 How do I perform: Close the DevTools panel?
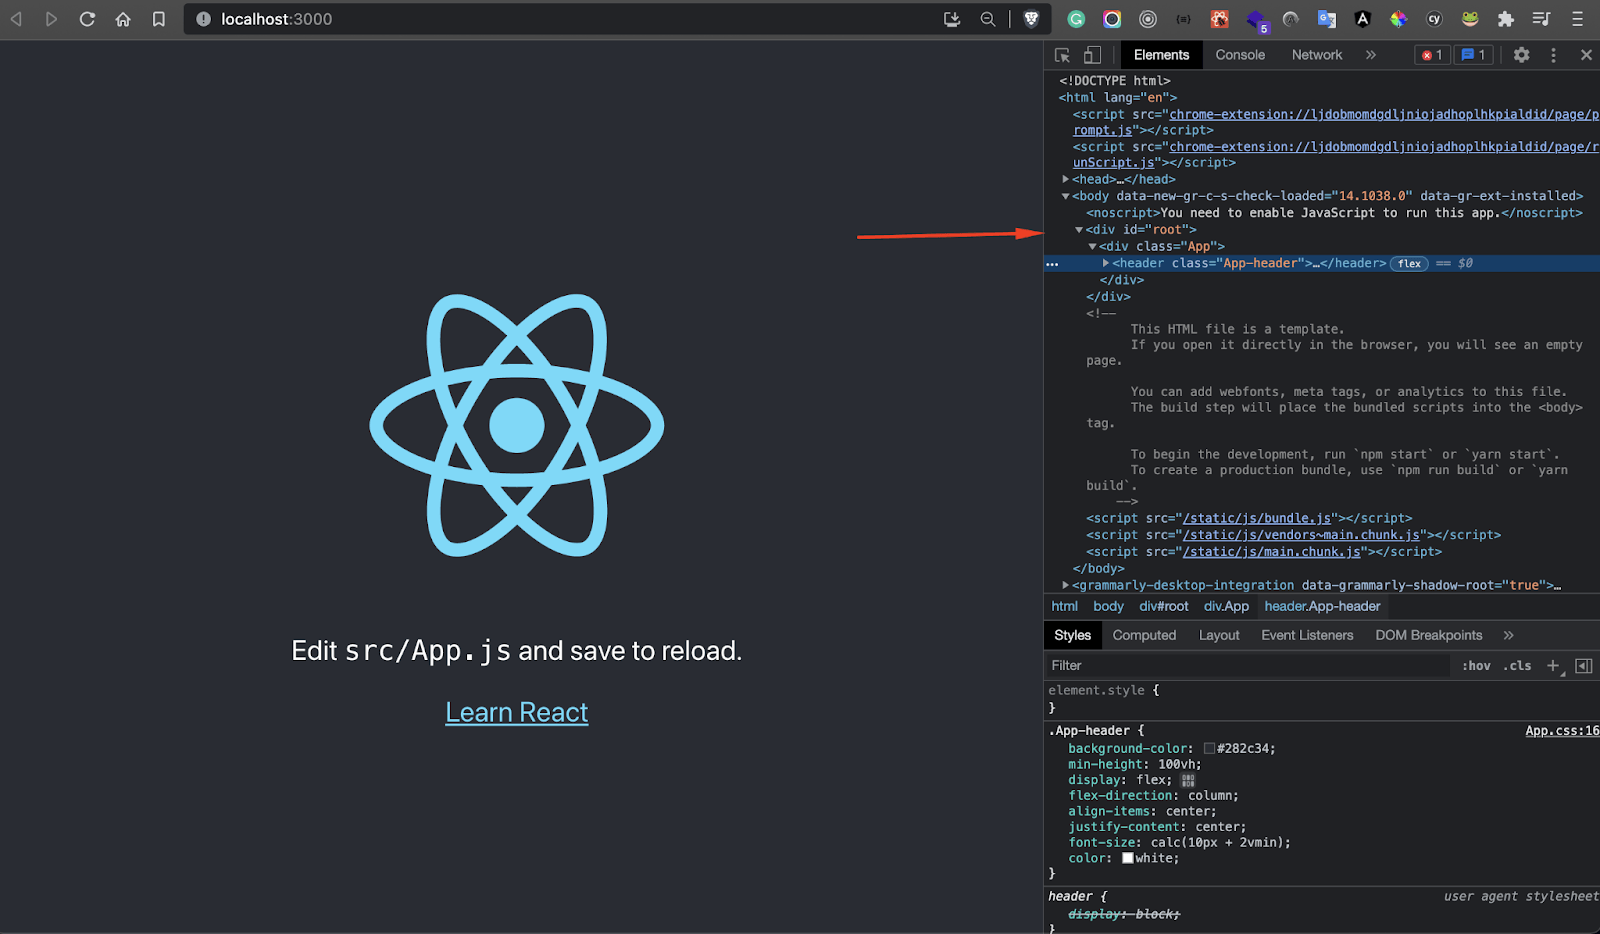1586,55
